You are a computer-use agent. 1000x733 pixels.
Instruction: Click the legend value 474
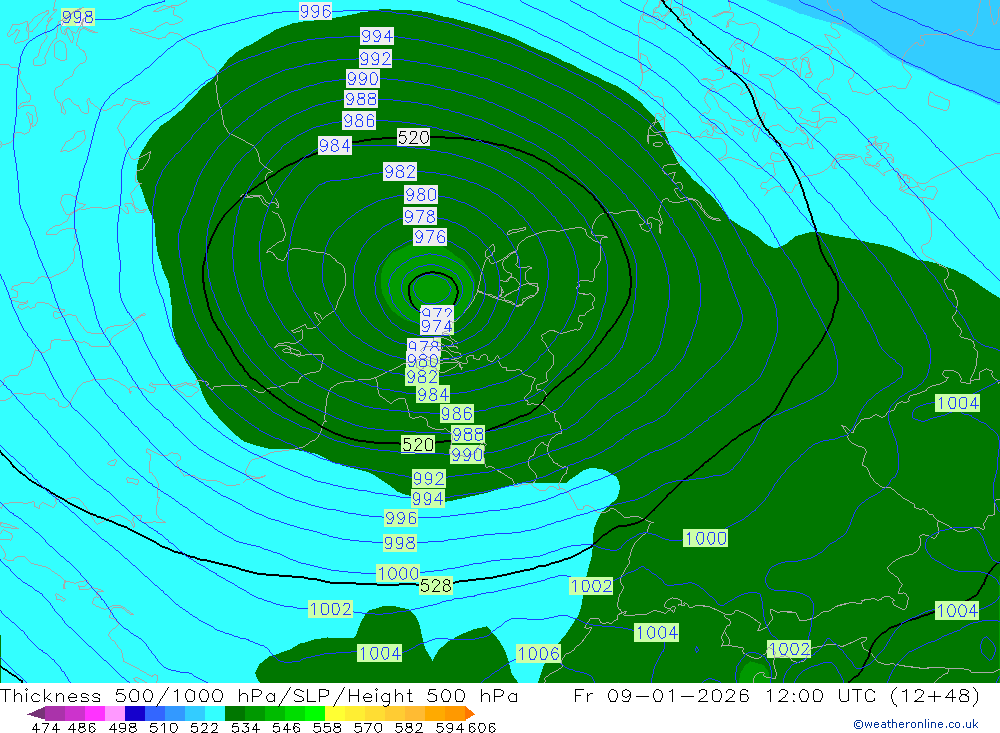[x=45, y=728]
